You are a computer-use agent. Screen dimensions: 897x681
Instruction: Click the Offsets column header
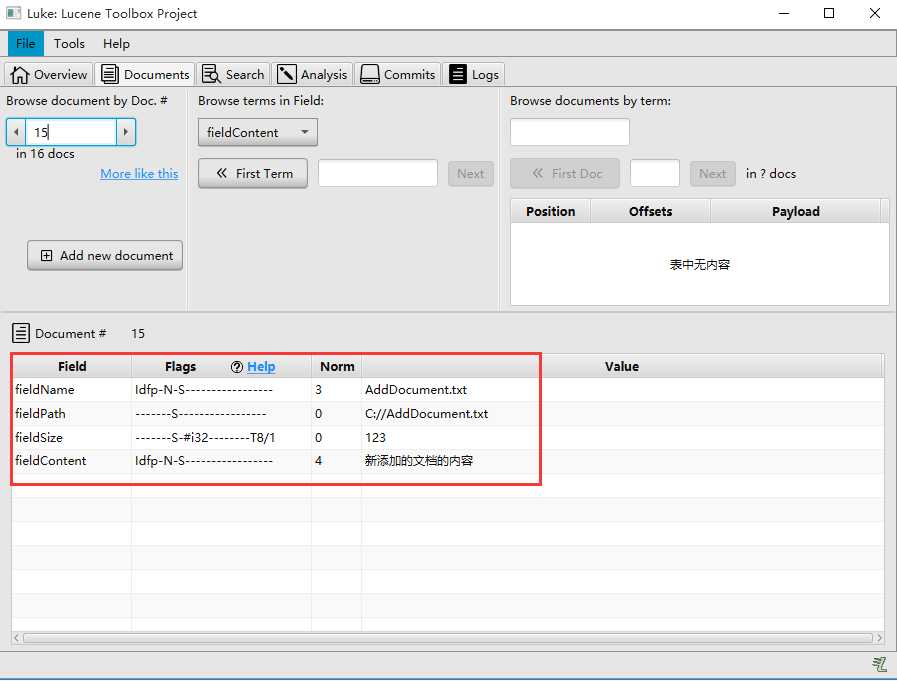coord(650,211)
